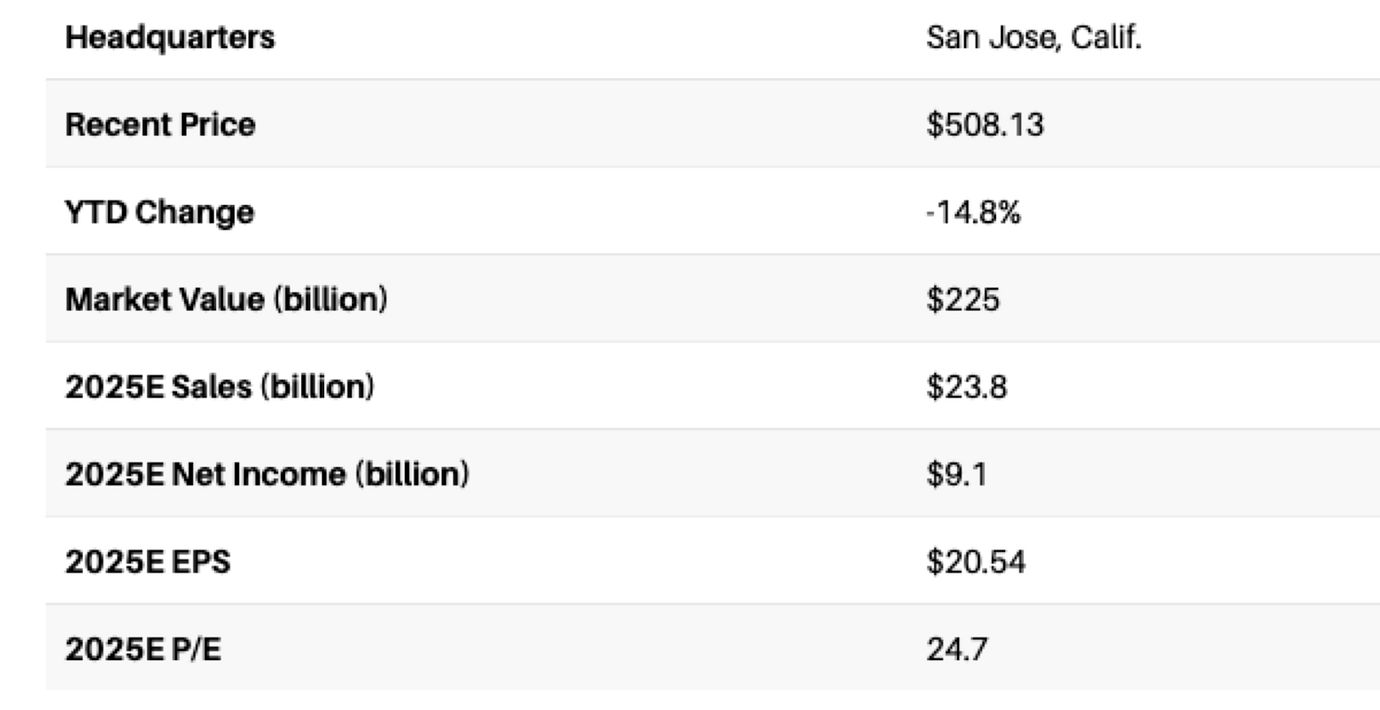The height and width of the screenshot is (710, 1380).
Task: Click the $20.54 EPS value
Action: coord(975,562)
